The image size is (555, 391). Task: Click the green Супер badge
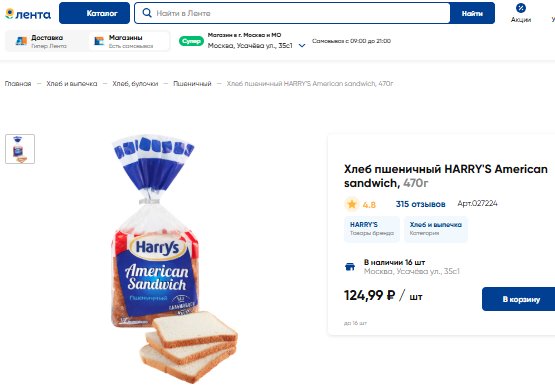tap(191, 41)
